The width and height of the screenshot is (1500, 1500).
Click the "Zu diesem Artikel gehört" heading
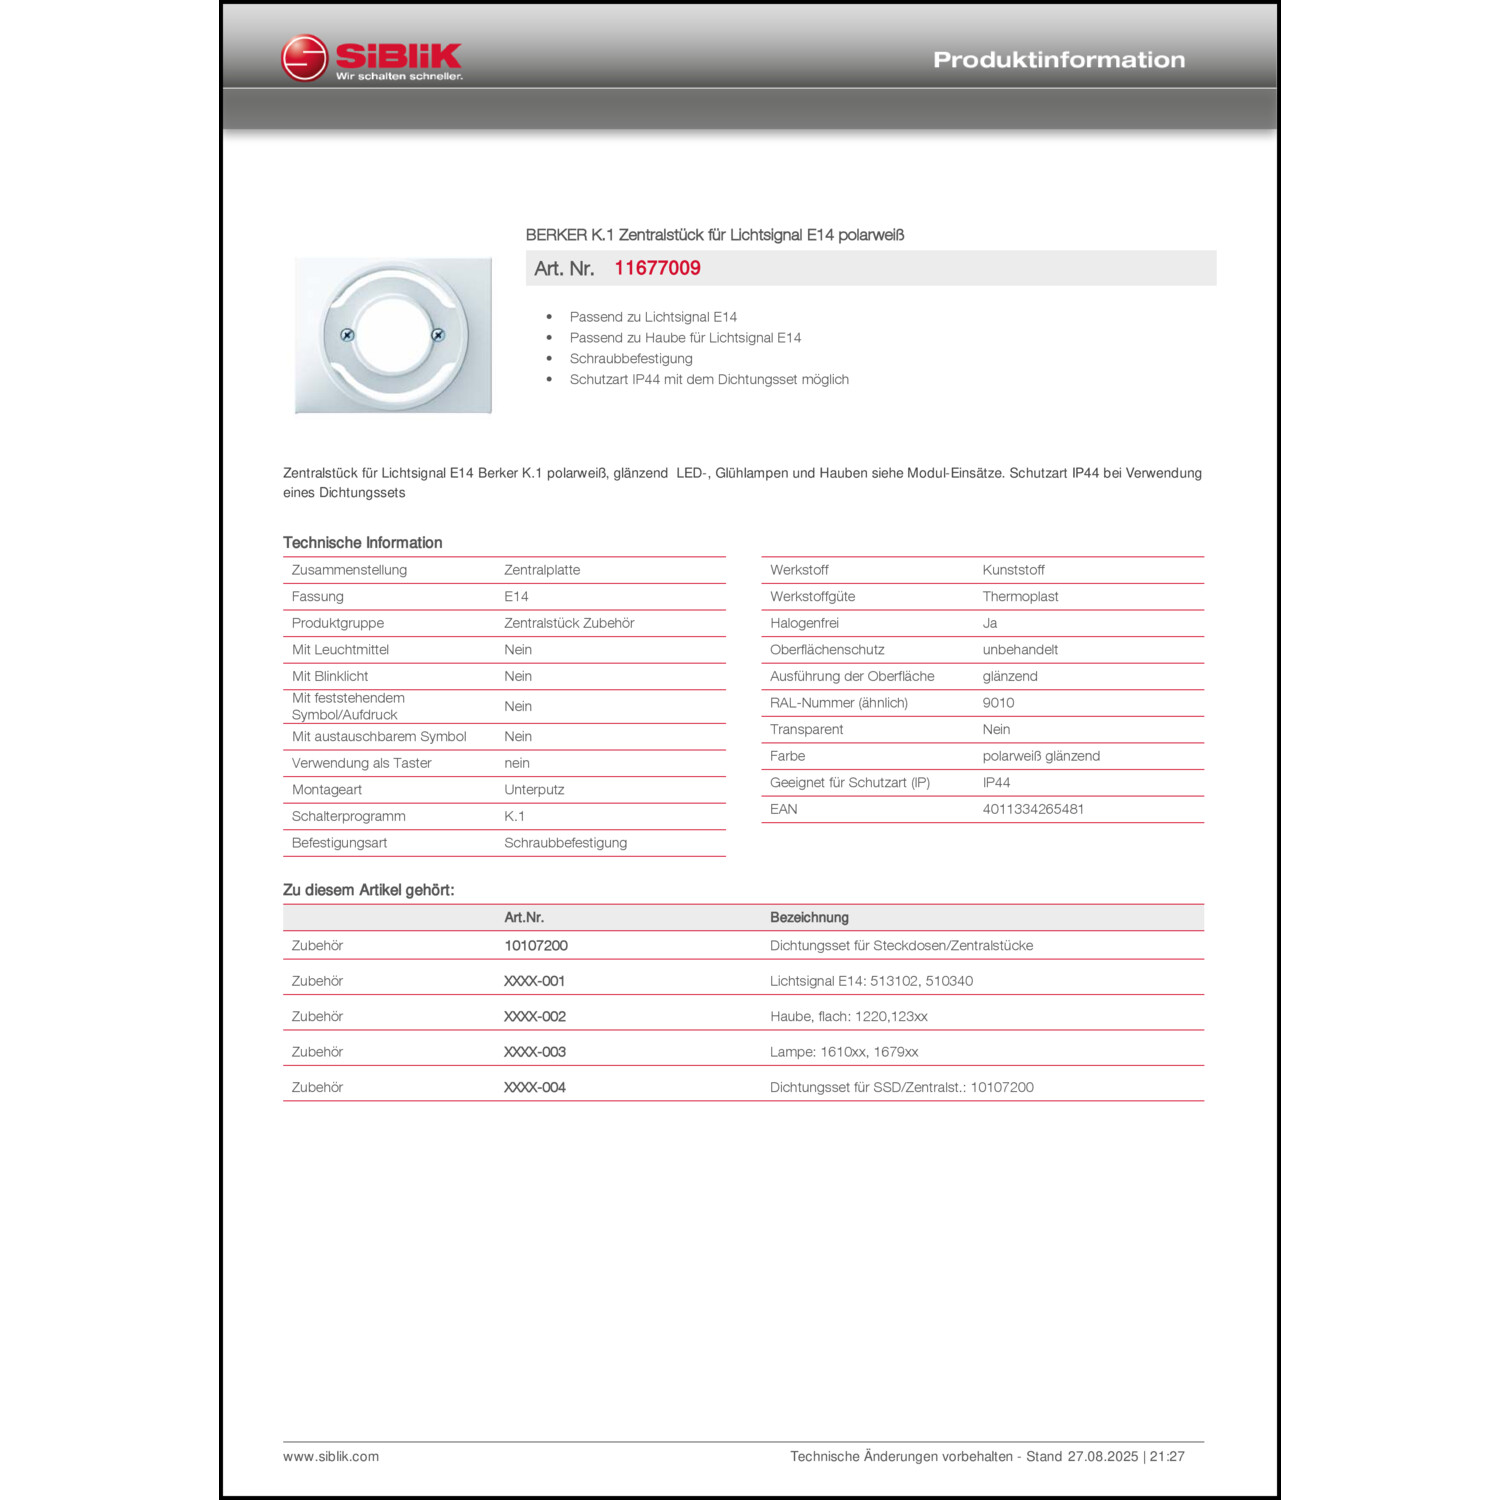pos(370,888)
